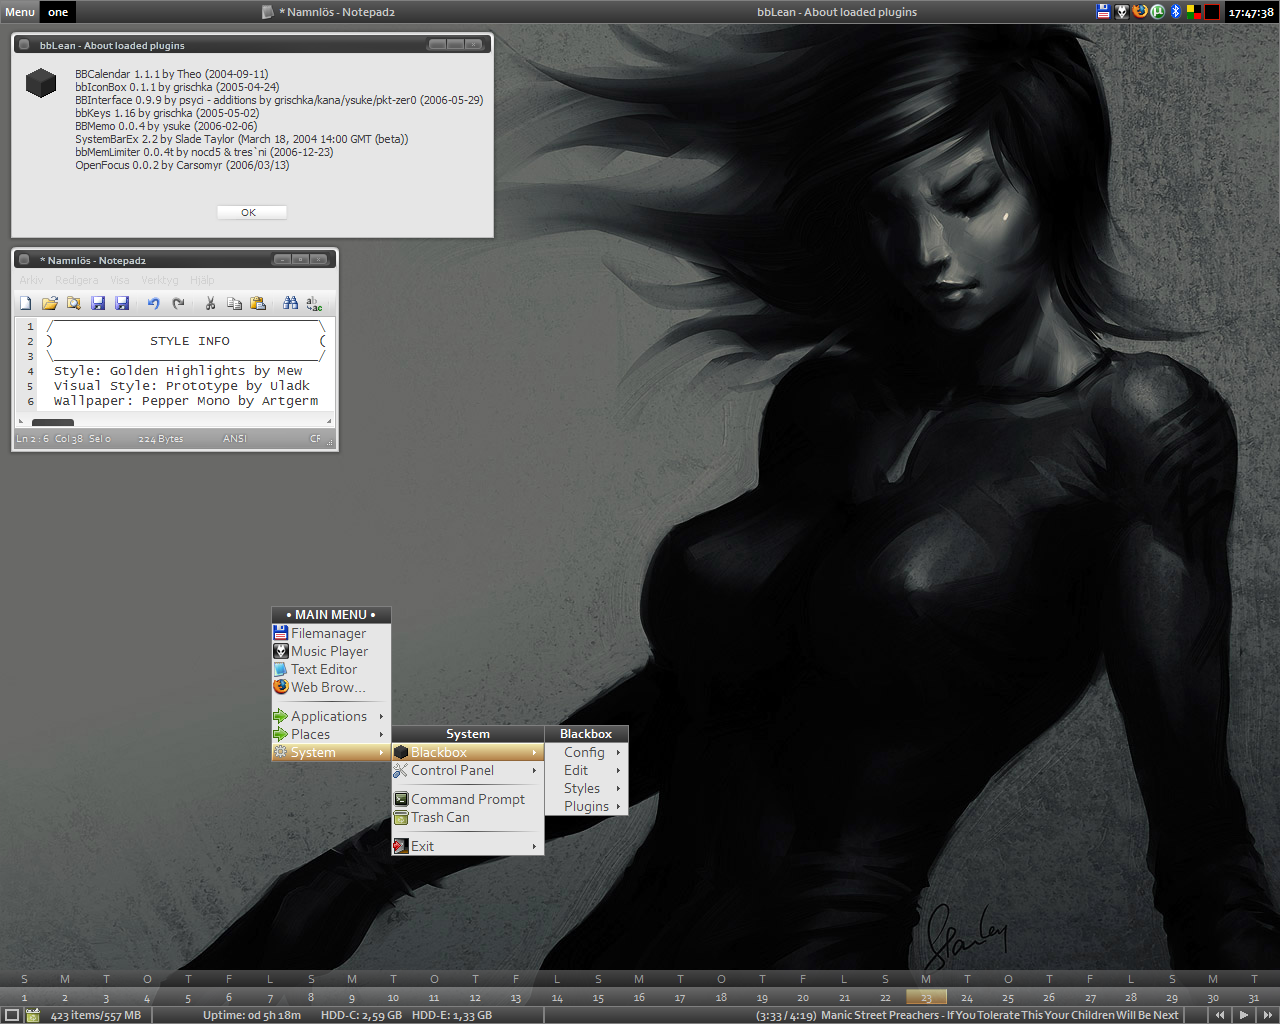Switch to bbLean About loaded plugins task
The image size is (1280, 1024).
point(836,12)
